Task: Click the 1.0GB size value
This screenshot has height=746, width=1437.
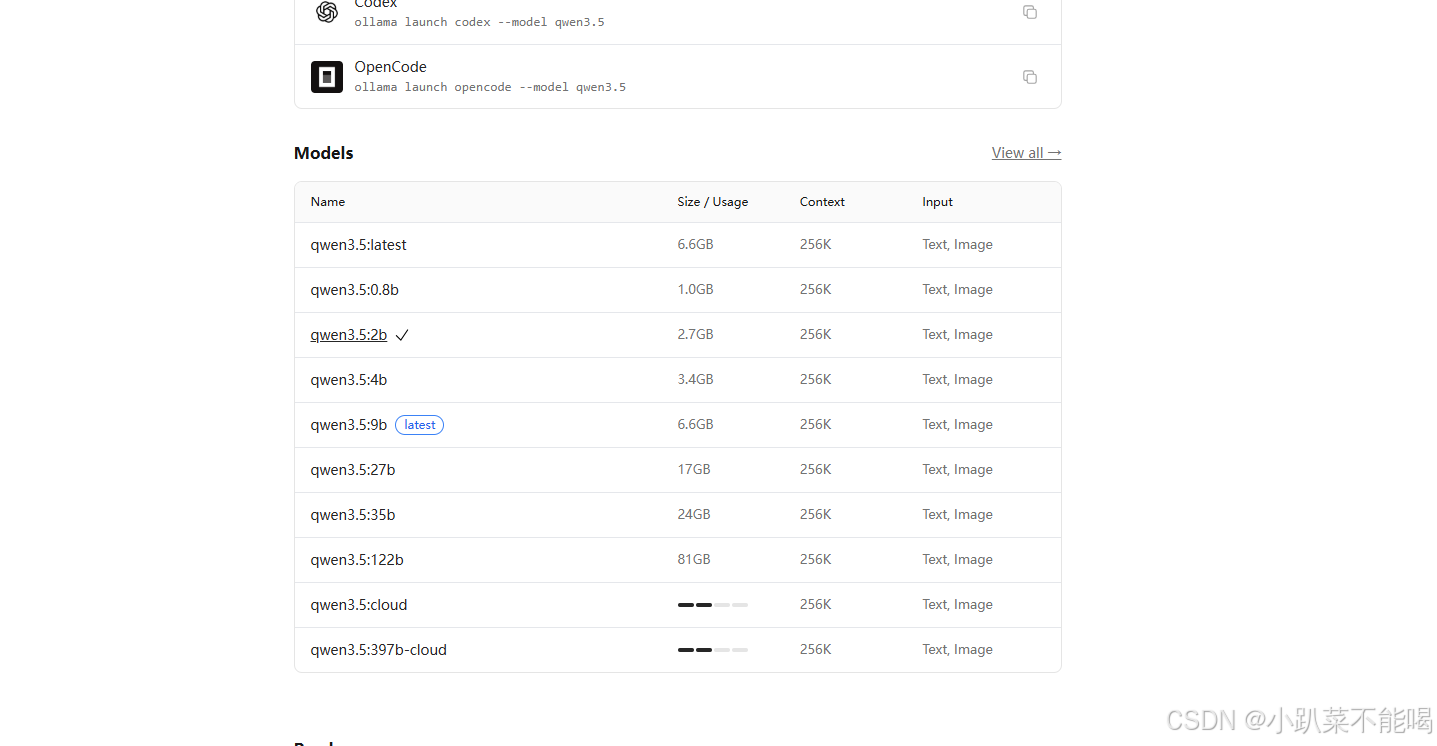Action: (x=696, y=290)
